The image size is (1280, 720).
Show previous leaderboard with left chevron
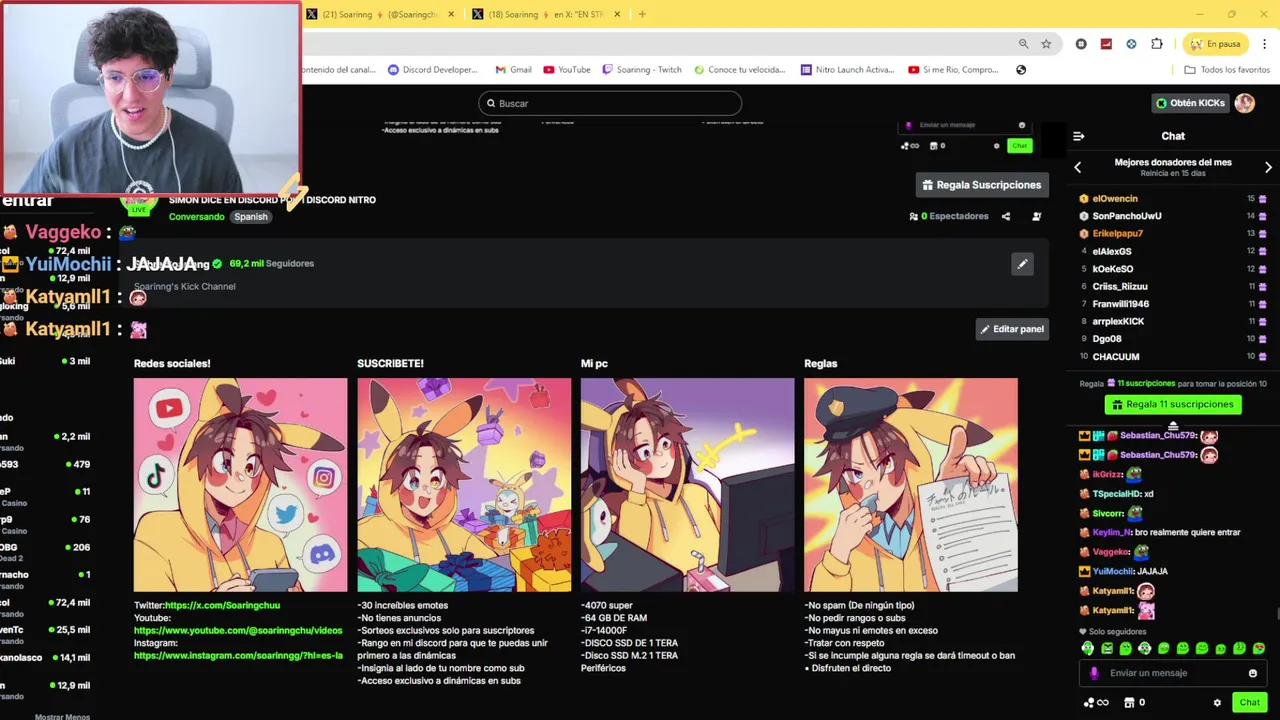1078,167
